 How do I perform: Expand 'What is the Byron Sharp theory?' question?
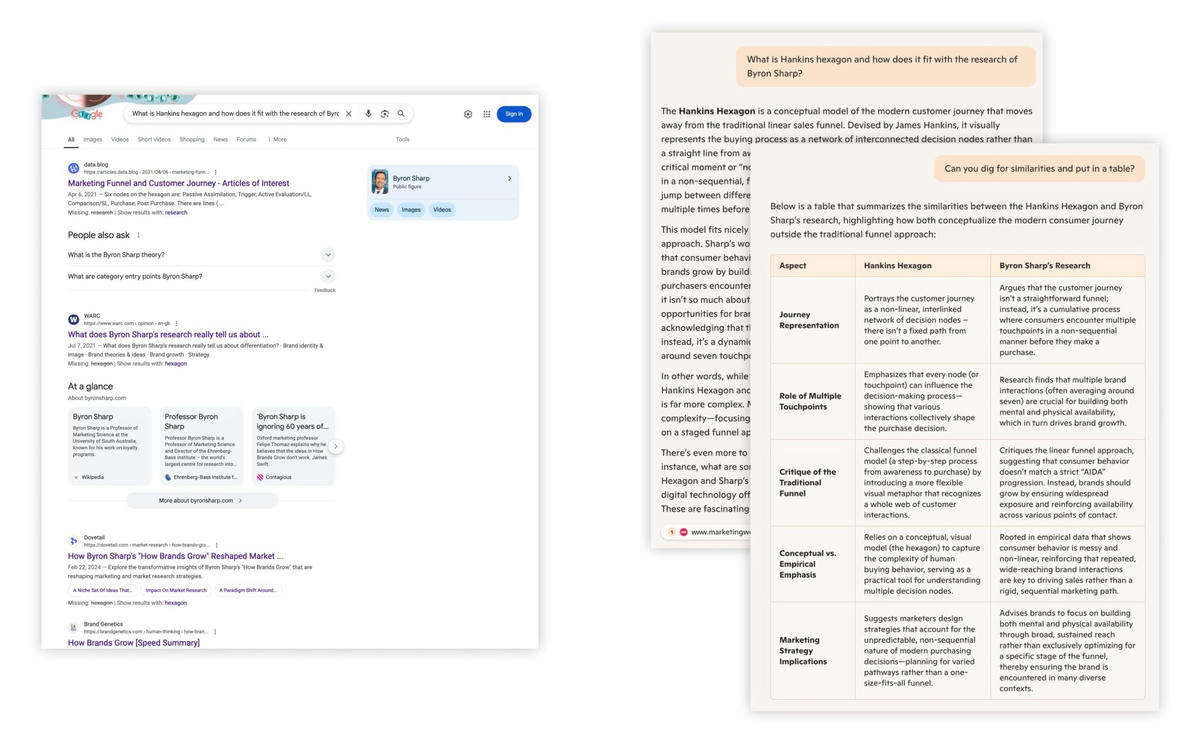click(201, 255)
